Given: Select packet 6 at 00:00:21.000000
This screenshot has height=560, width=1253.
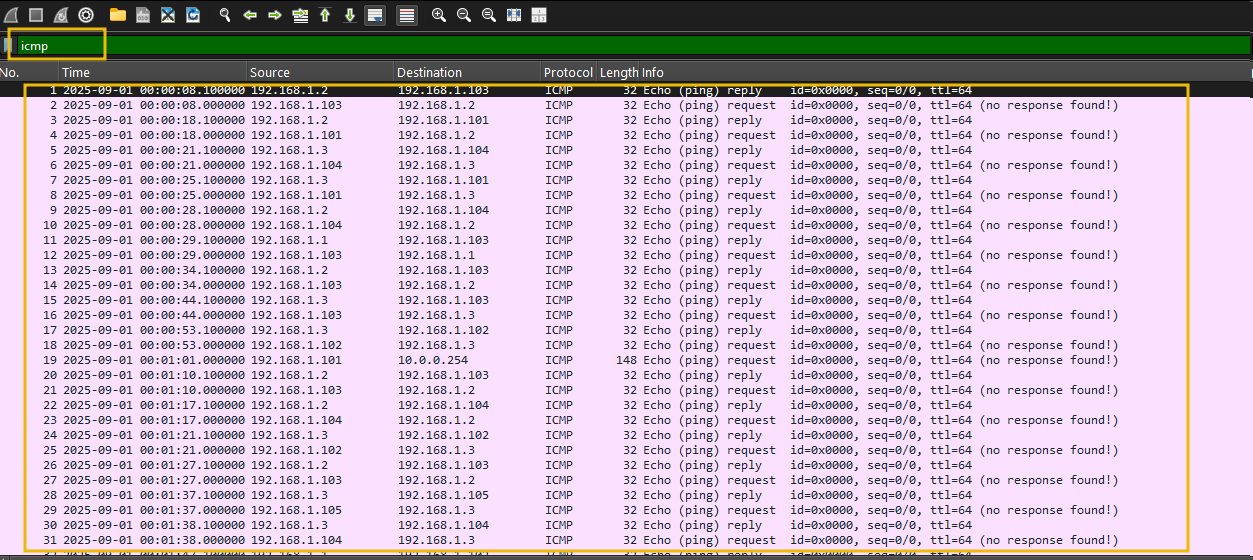Looking at the screenshot, I should click(626, 165).
